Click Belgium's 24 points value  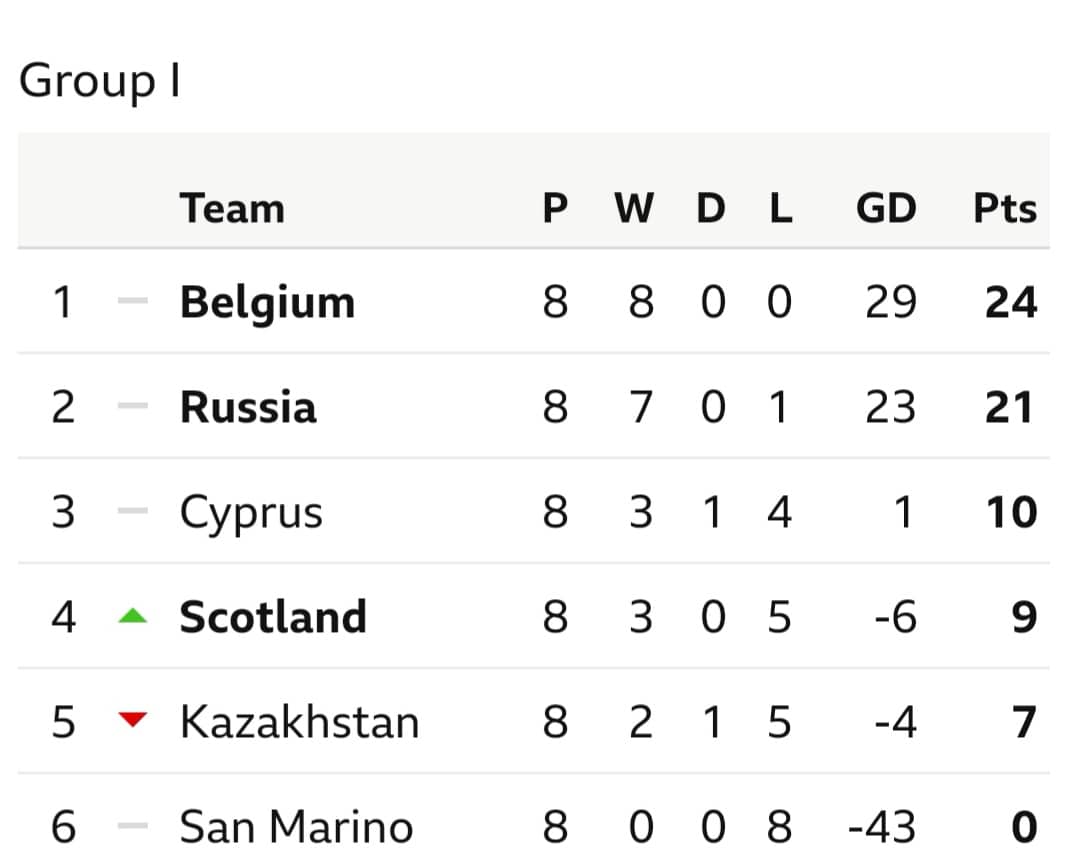pyautogui.click(x=1011, y=302)
